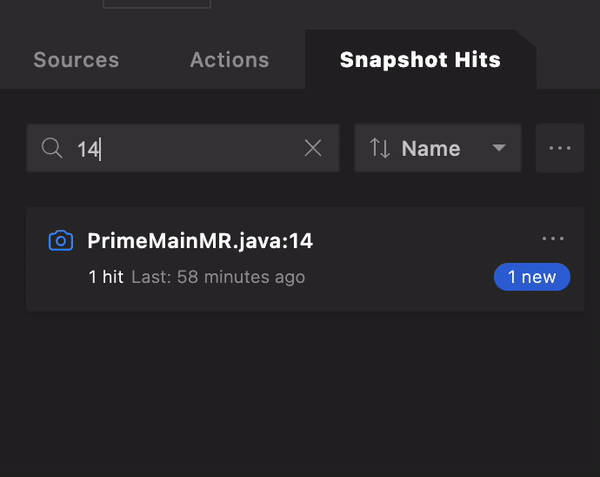Image resolution: width=600 pixels, height=477 pixels.
Task: Open PrimeMainMR.java:14 row's three-dot menu
Action: click(x=553, y=239)
